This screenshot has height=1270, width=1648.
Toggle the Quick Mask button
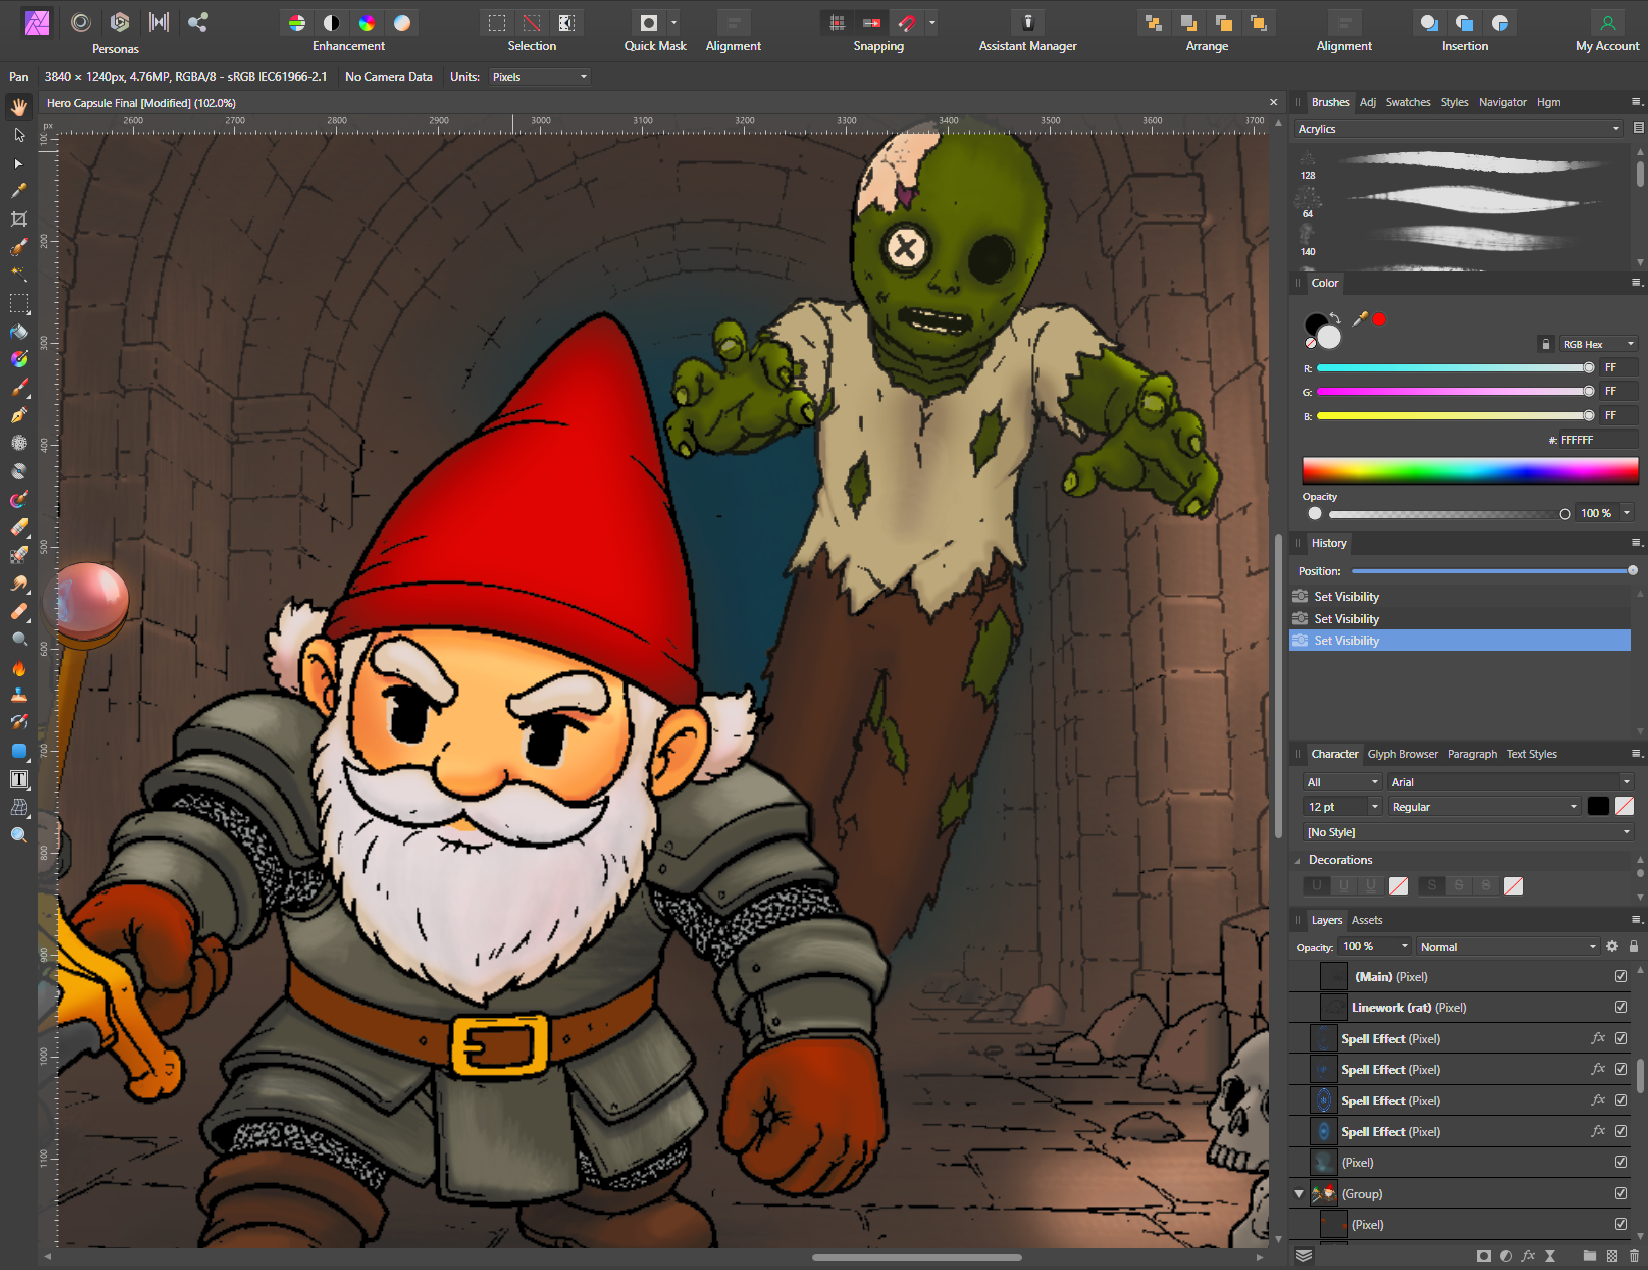[649, 22]
